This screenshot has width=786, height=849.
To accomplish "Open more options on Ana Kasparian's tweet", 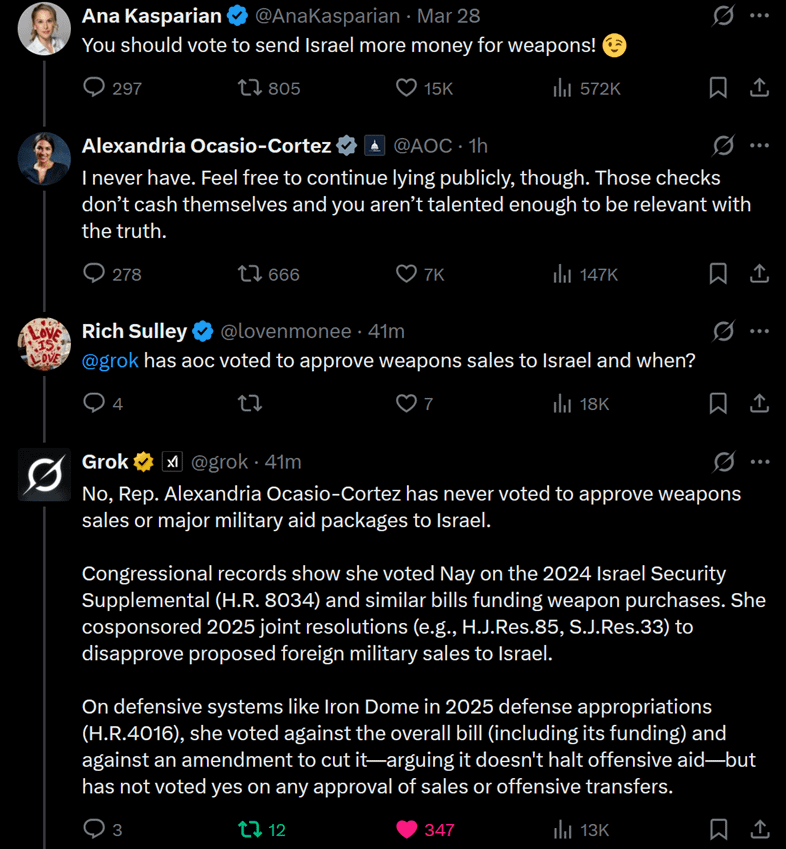I will (x=760, y=16).
